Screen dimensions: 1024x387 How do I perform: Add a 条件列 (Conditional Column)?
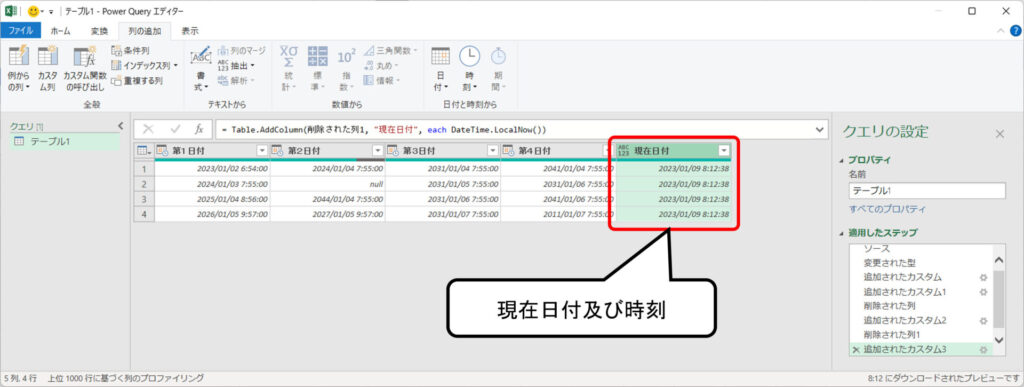pos(130,50)
